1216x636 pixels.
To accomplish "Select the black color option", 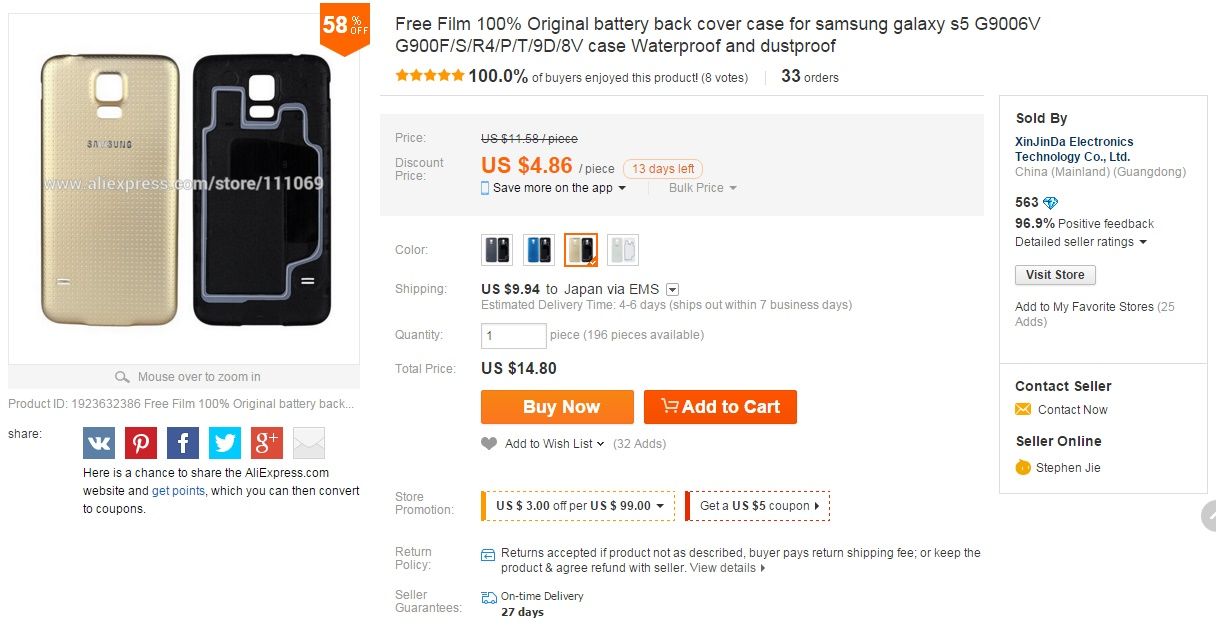I will click(497, 250).
